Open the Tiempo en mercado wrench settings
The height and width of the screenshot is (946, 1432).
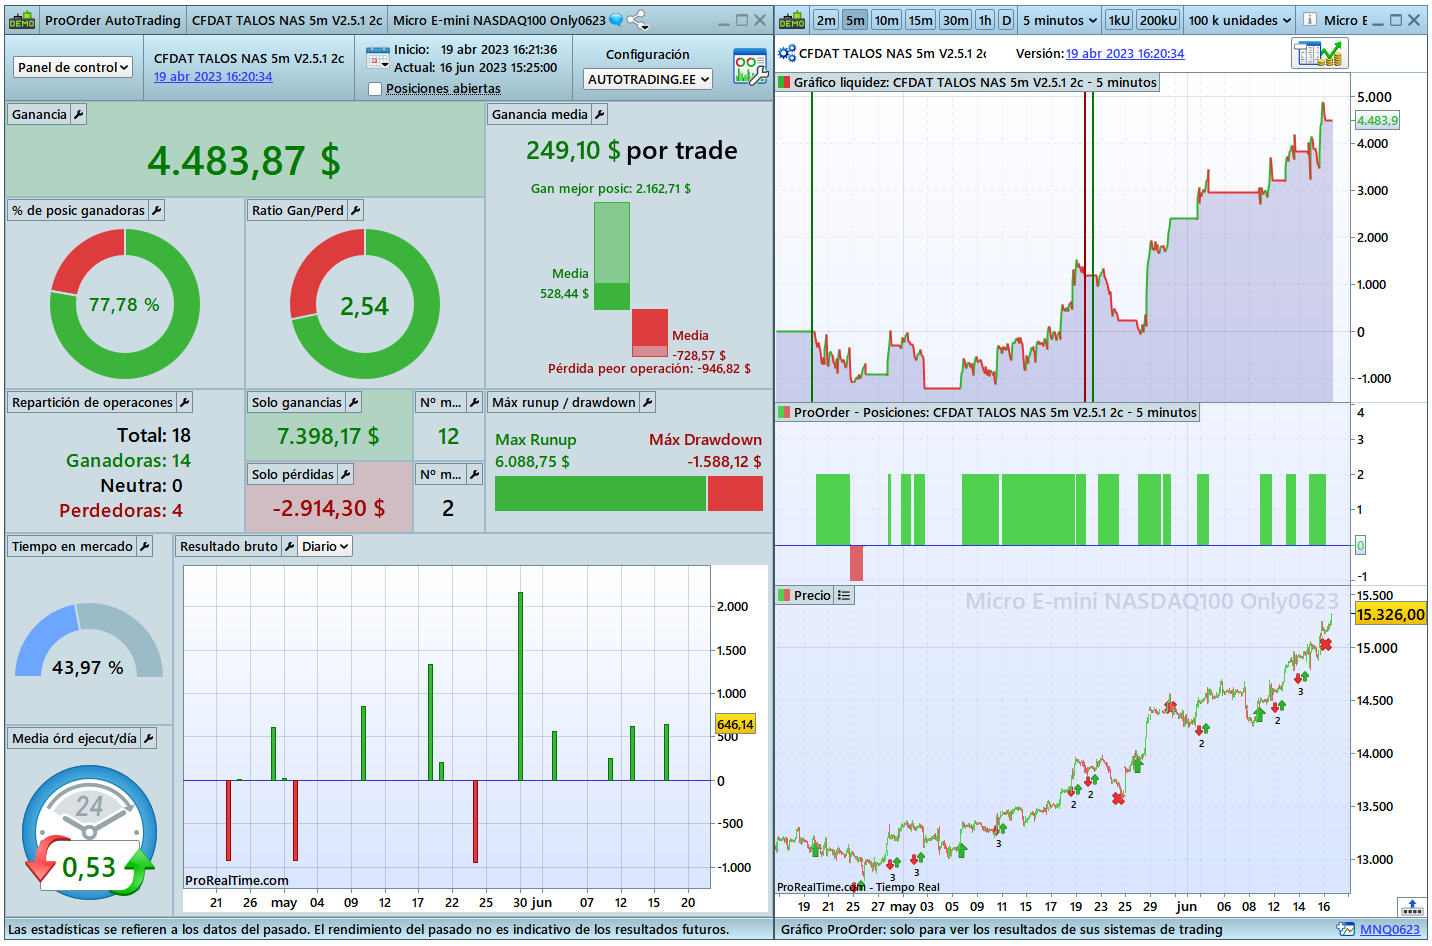pos(144,547)
